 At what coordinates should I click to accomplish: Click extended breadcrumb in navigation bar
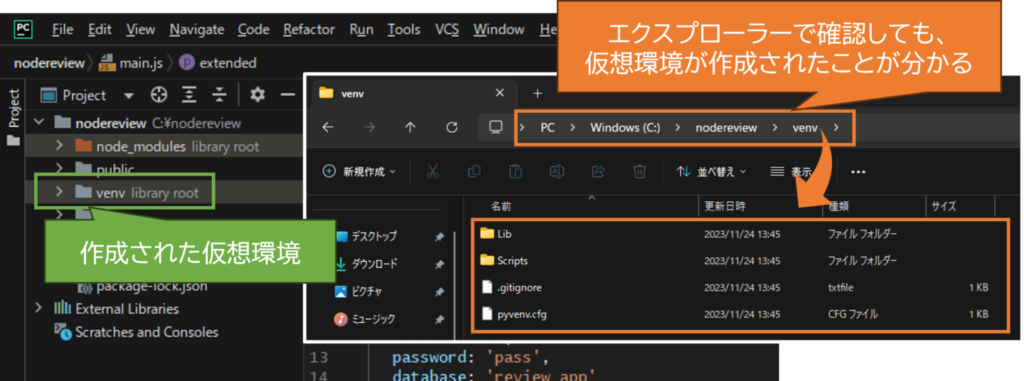tap(217, 63)
